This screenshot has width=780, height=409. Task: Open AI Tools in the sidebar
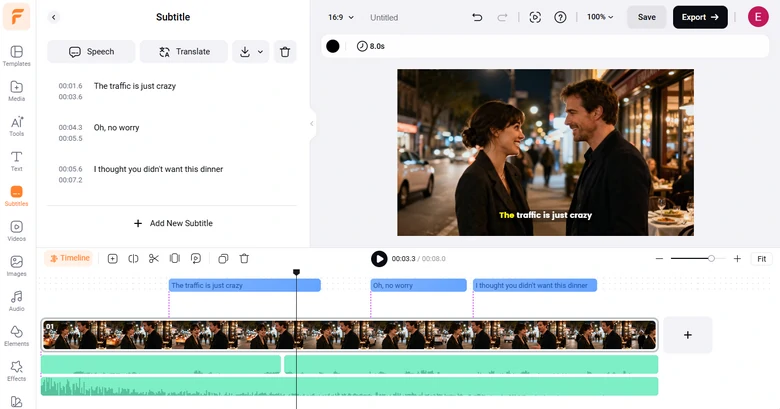(x=16, y=126)
